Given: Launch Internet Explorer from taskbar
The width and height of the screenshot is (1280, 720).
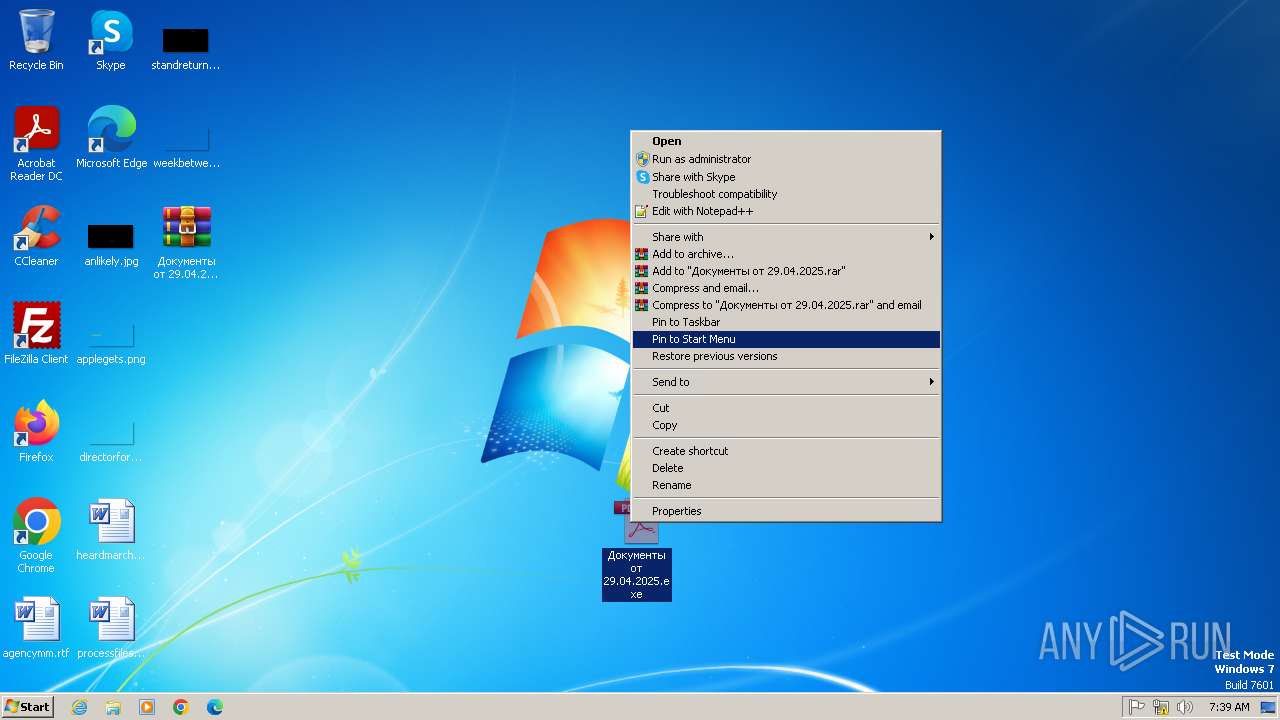Looking at the screenshot, I should tap(79, 707).
